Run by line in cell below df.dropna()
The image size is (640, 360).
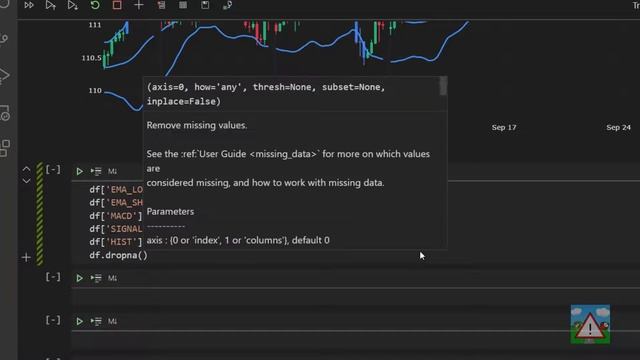[96, 278]
